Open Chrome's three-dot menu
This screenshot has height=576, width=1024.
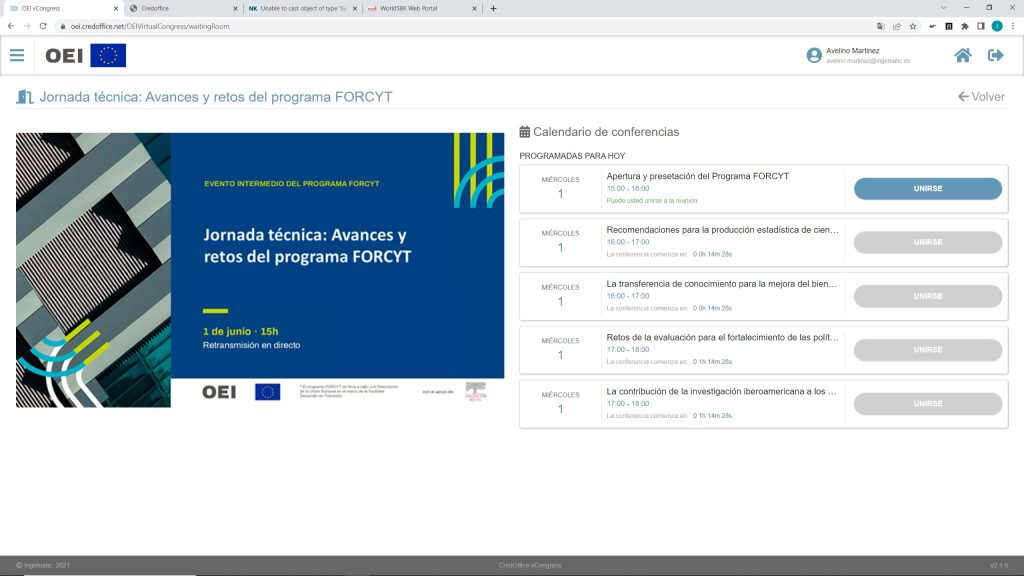[1013, 26]
